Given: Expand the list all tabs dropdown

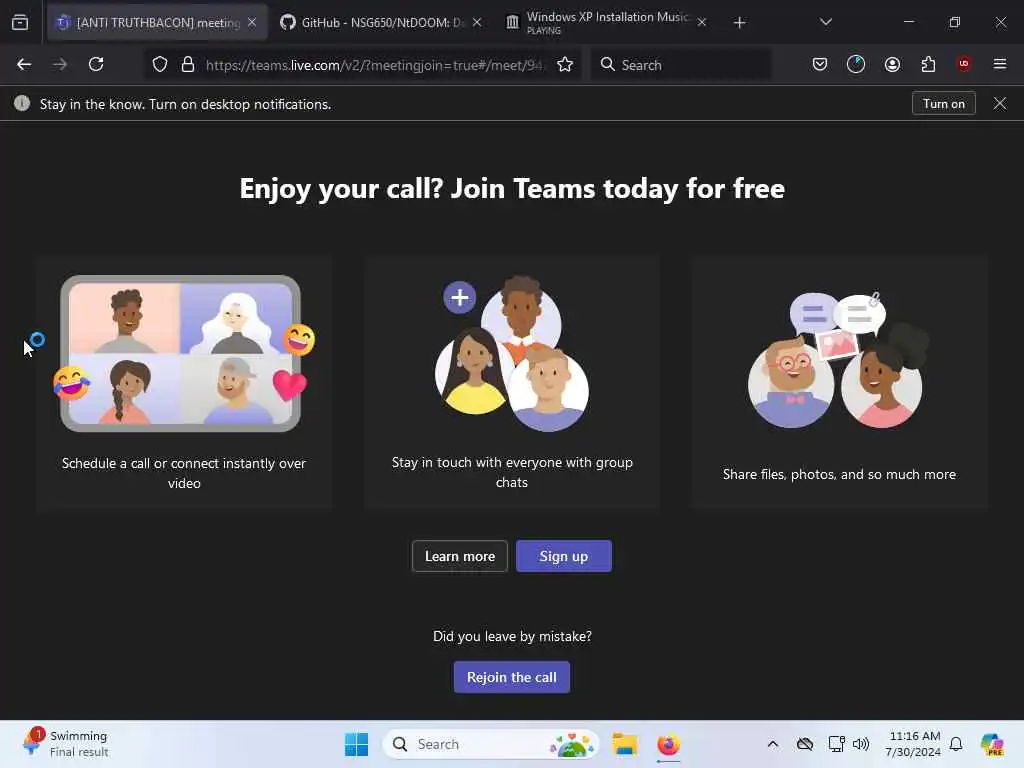Looking at the screenshot, I should [825, 22].
